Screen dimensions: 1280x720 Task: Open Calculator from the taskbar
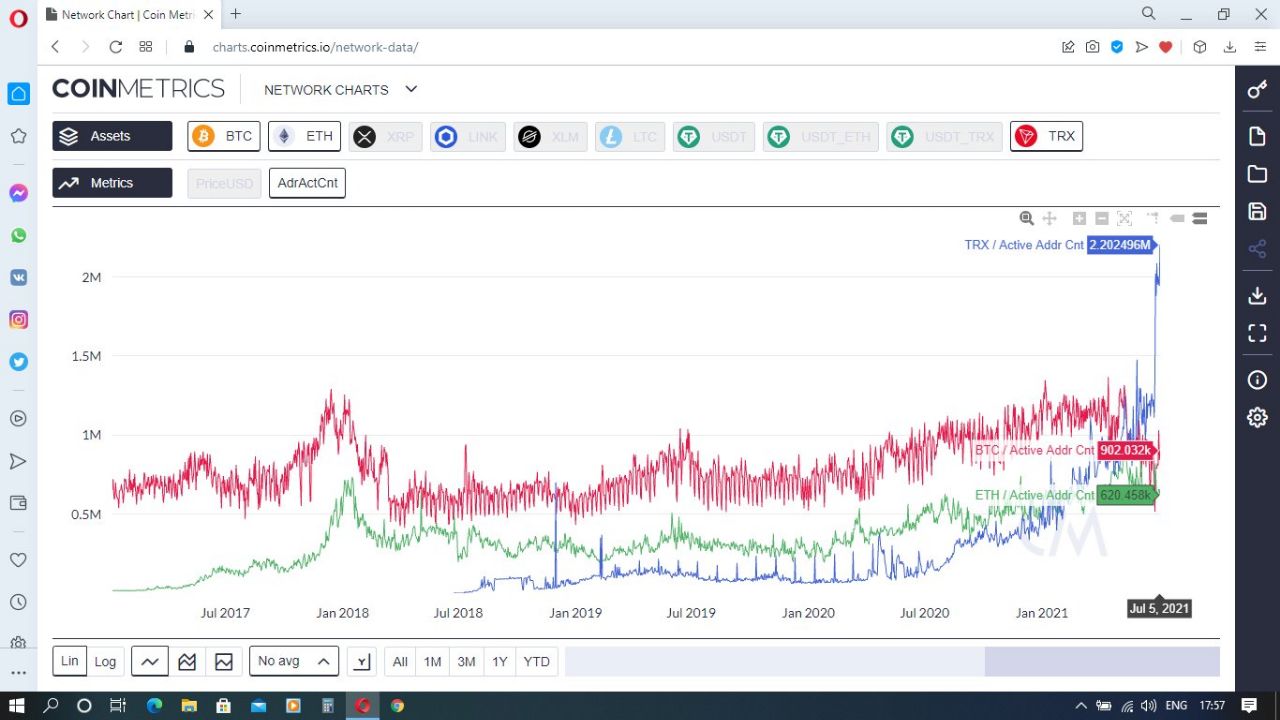[327, 705]
